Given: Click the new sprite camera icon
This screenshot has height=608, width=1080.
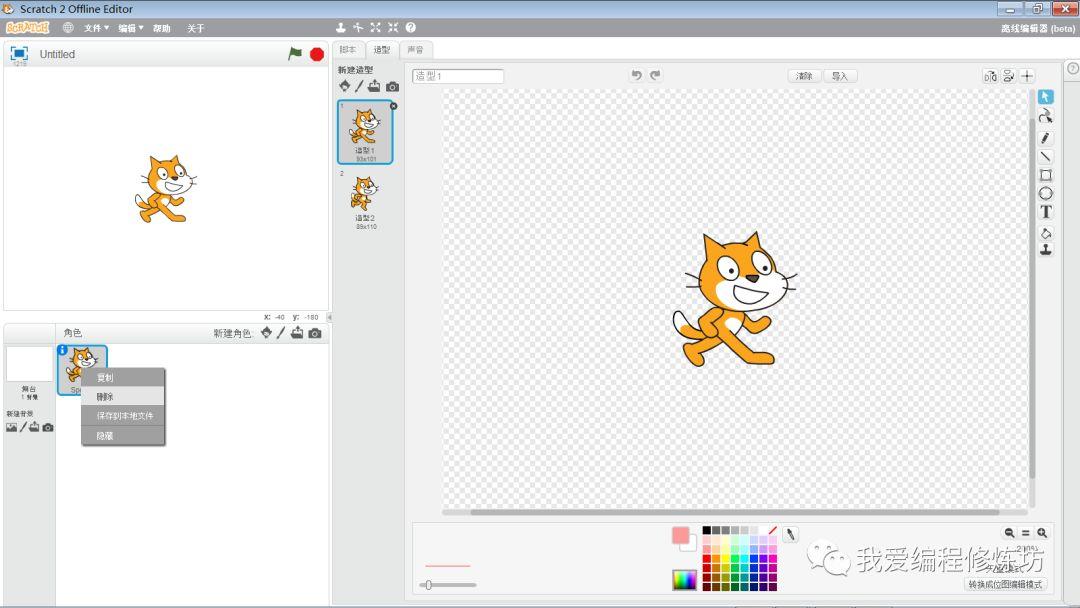Looking at the screenshot, I should [x=315, y=334].
